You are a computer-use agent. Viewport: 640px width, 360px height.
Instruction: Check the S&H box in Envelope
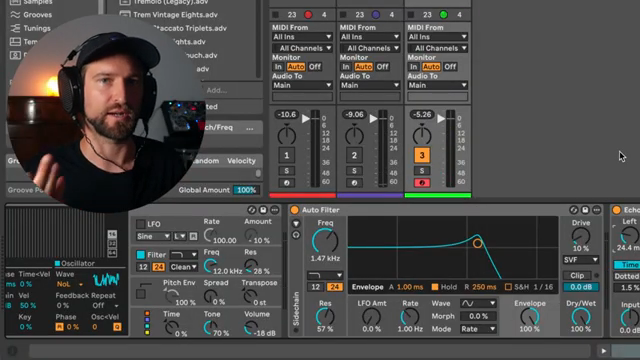point(508,287)
